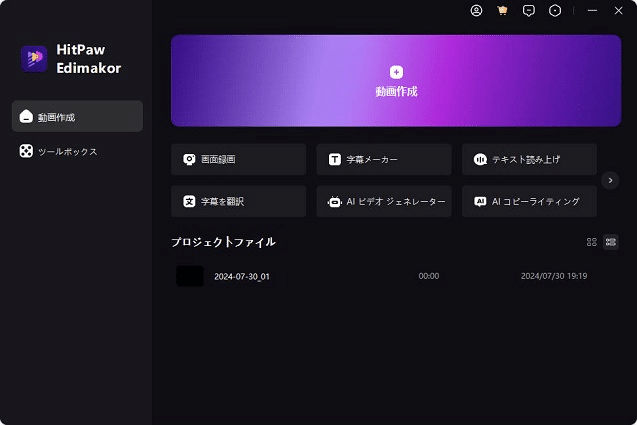Click the HitPaw Edimakor logo
Screen dimensions: 637x425
[x=34, y=59]
